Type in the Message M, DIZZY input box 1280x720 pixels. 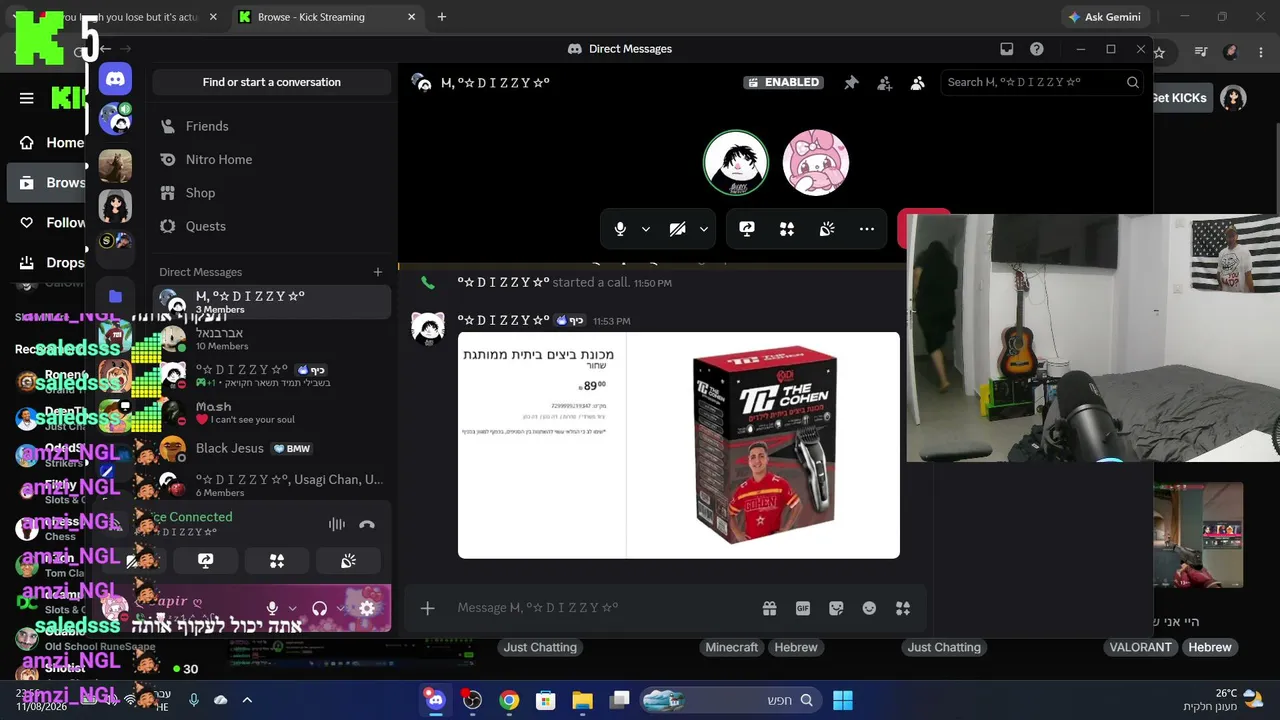pyautogui.click(x=603, y=608)
